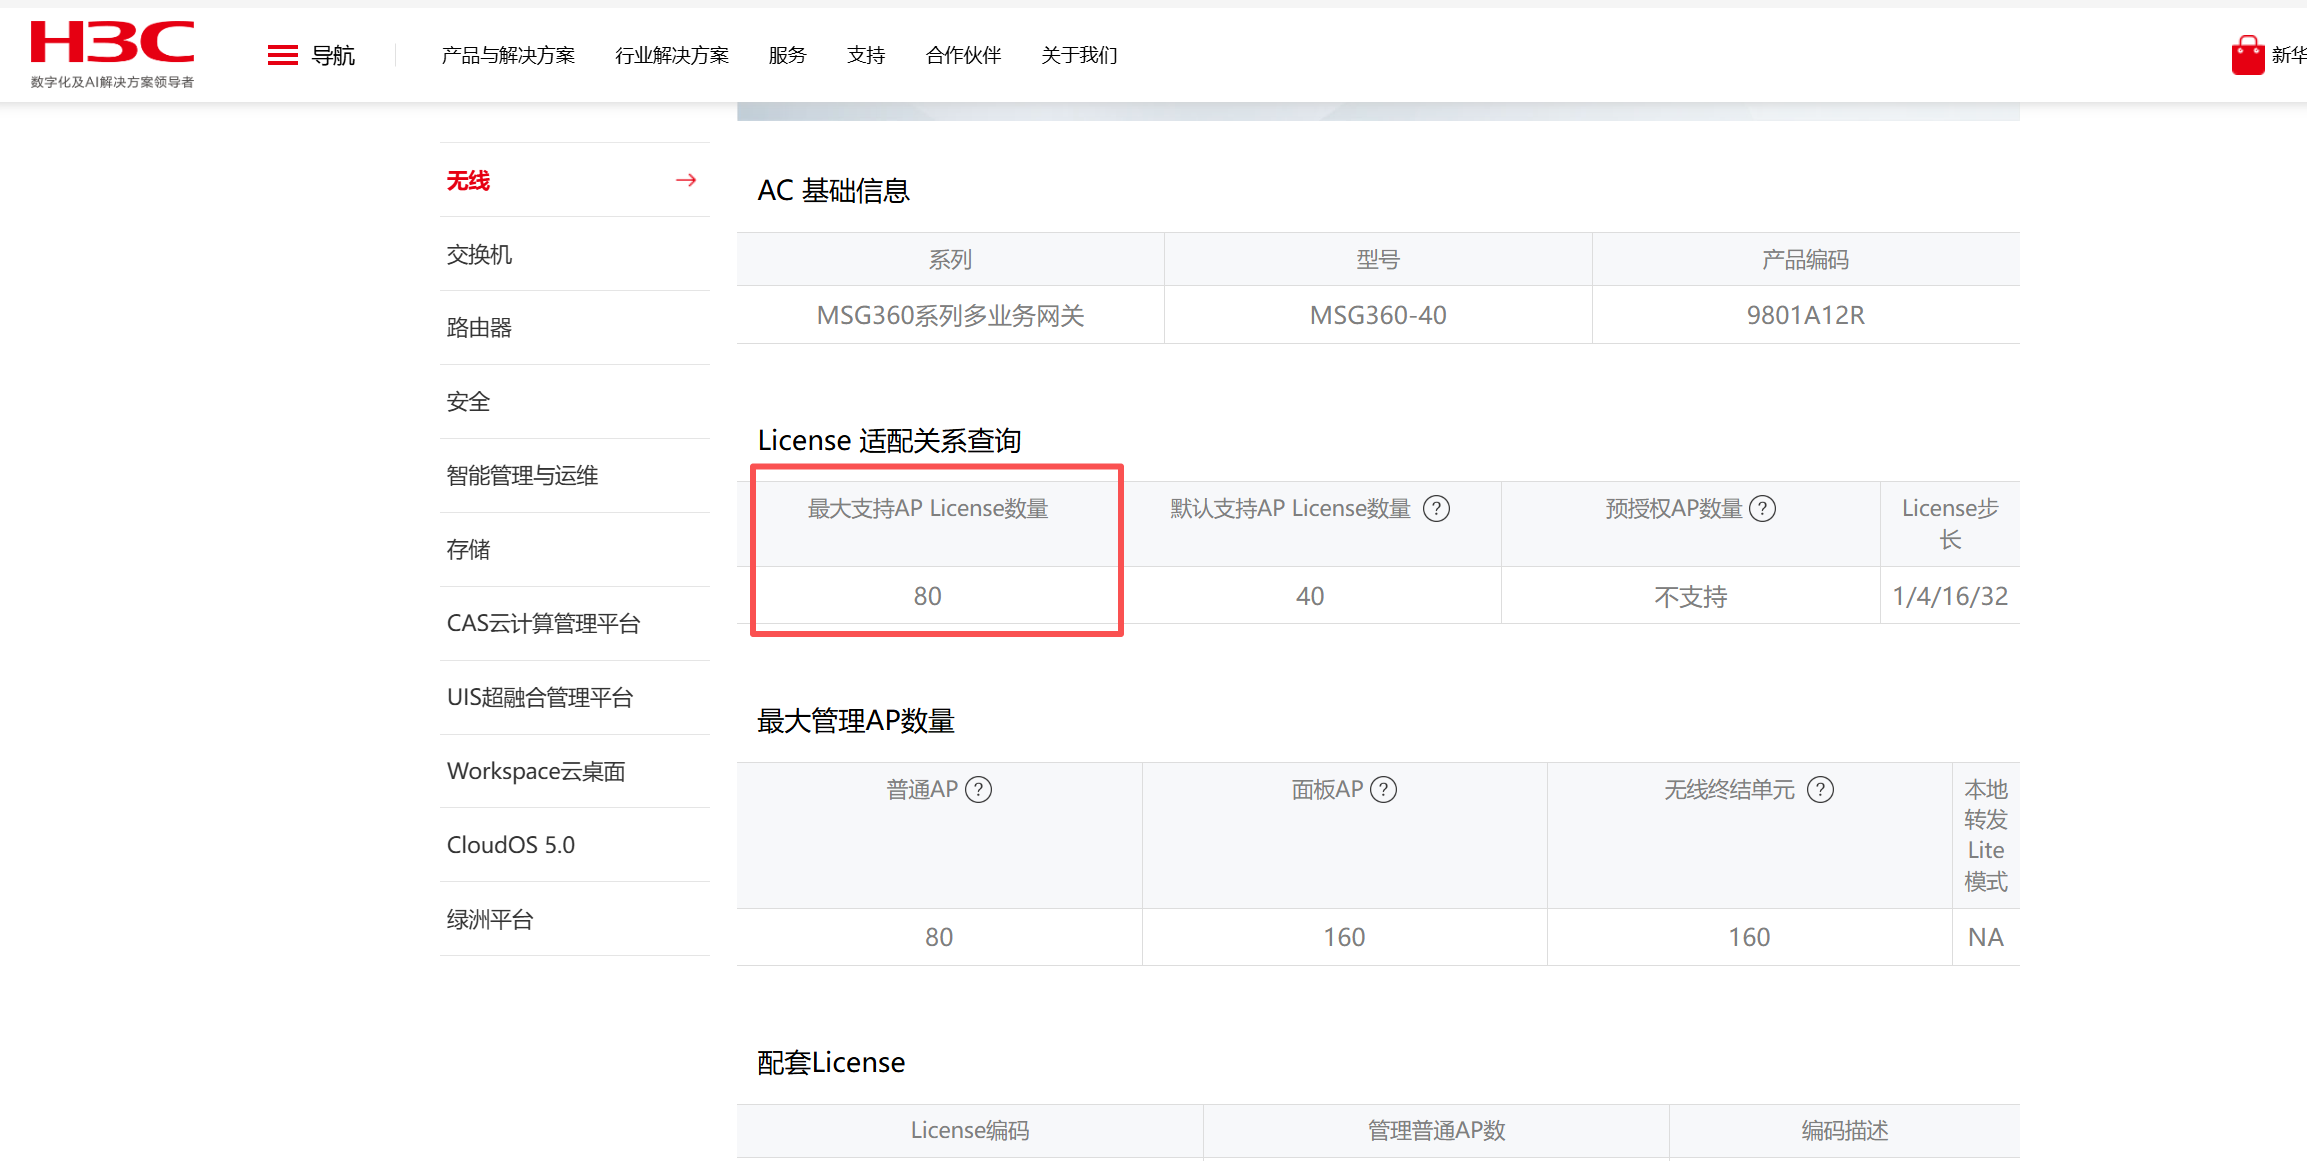Click question mark beside 无线终结单元
This screenshot has width=2307, height=1161.
pyautogui.click(x=1821, y=790)
